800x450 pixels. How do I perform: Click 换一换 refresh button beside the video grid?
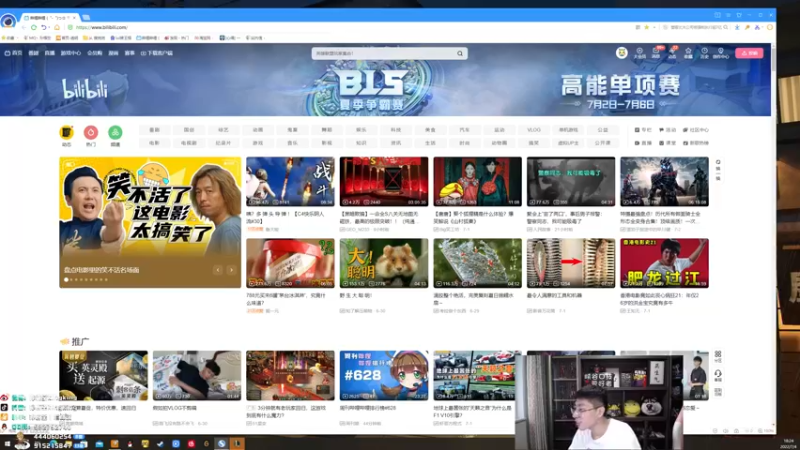(718, 170)
